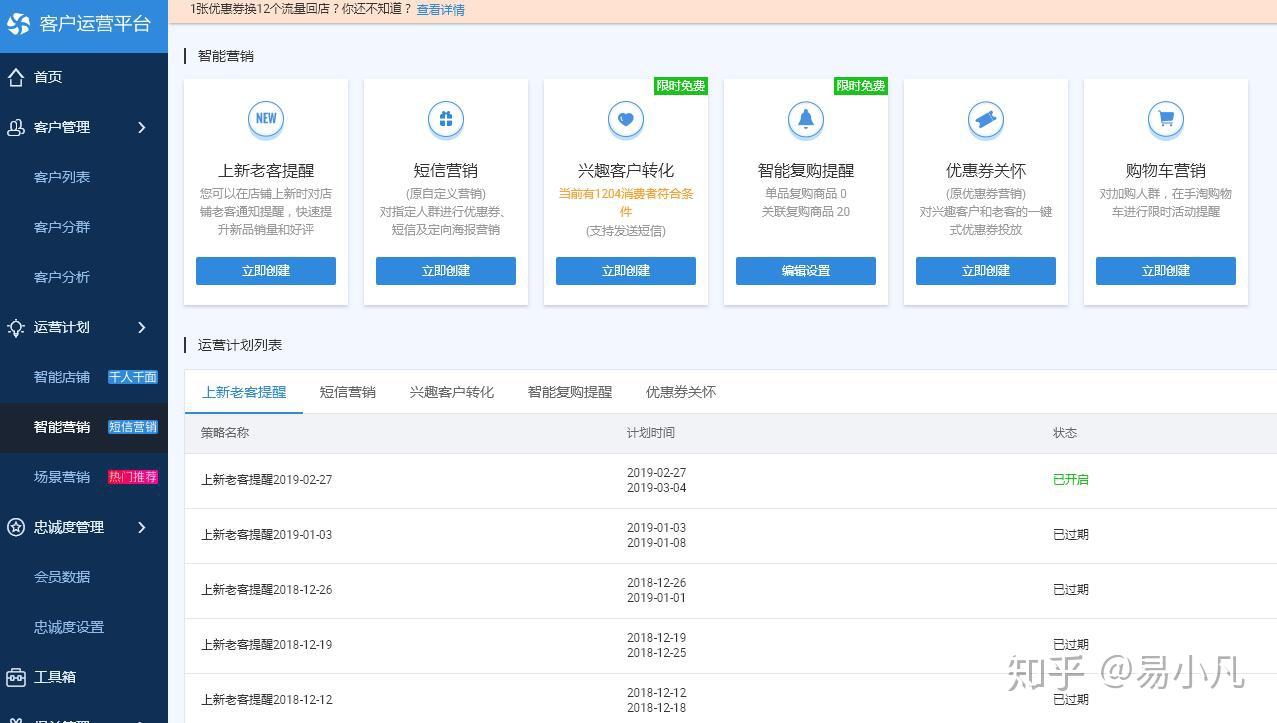This screenshot has height=723, width=1277.
Task: Switch to the 短信营销 tab
Action: [348, 392]
